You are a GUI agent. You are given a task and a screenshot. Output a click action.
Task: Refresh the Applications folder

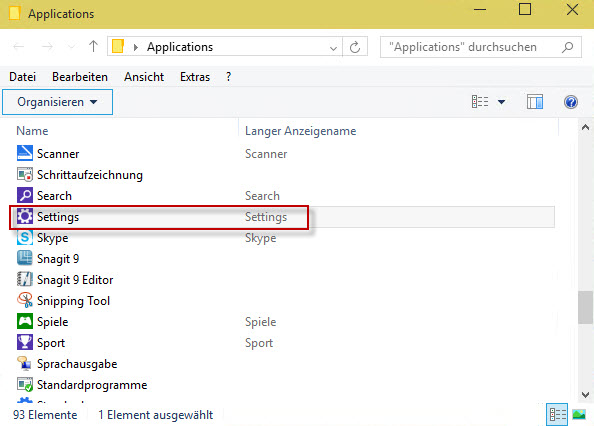(x=355, y=47)
